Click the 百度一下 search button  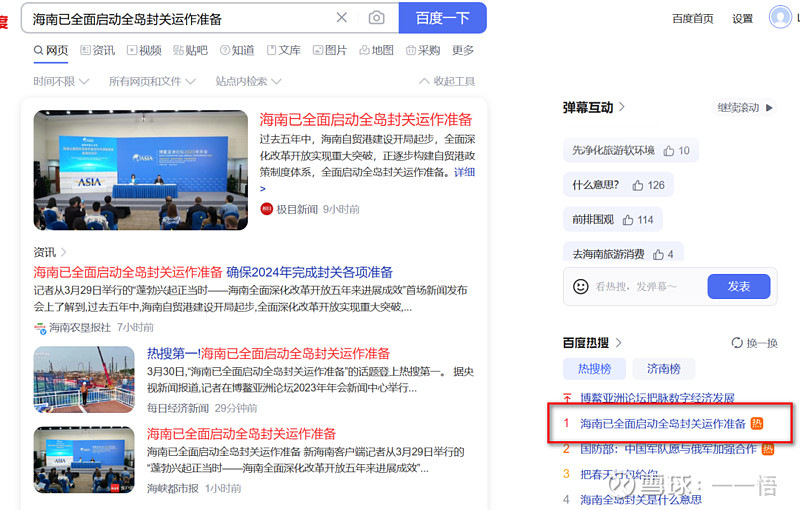442,18
